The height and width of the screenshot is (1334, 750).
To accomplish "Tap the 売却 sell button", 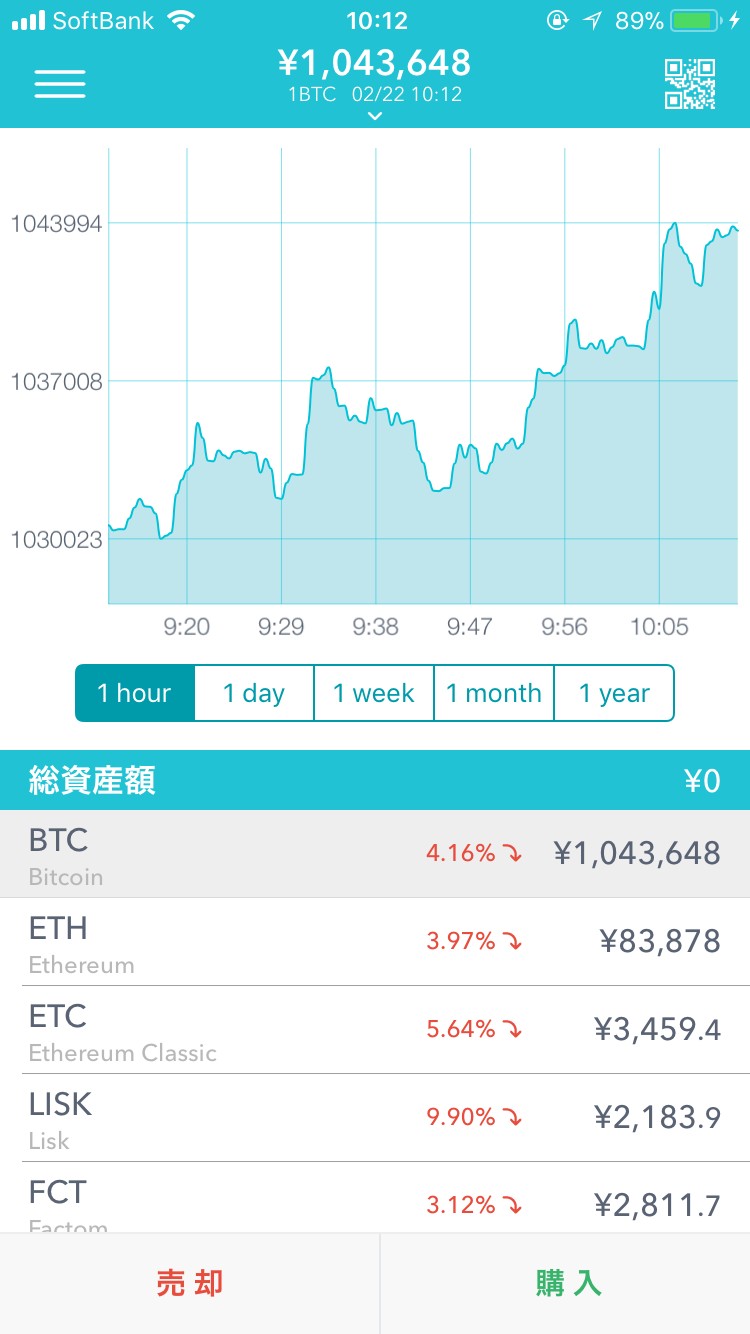I will click(189, 1283).
